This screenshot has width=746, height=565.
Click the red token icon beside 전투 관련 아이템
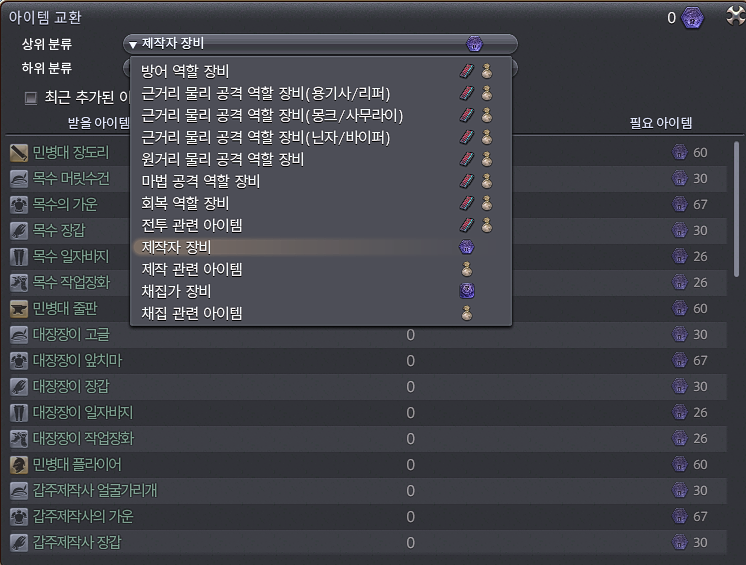pos(467,225)
